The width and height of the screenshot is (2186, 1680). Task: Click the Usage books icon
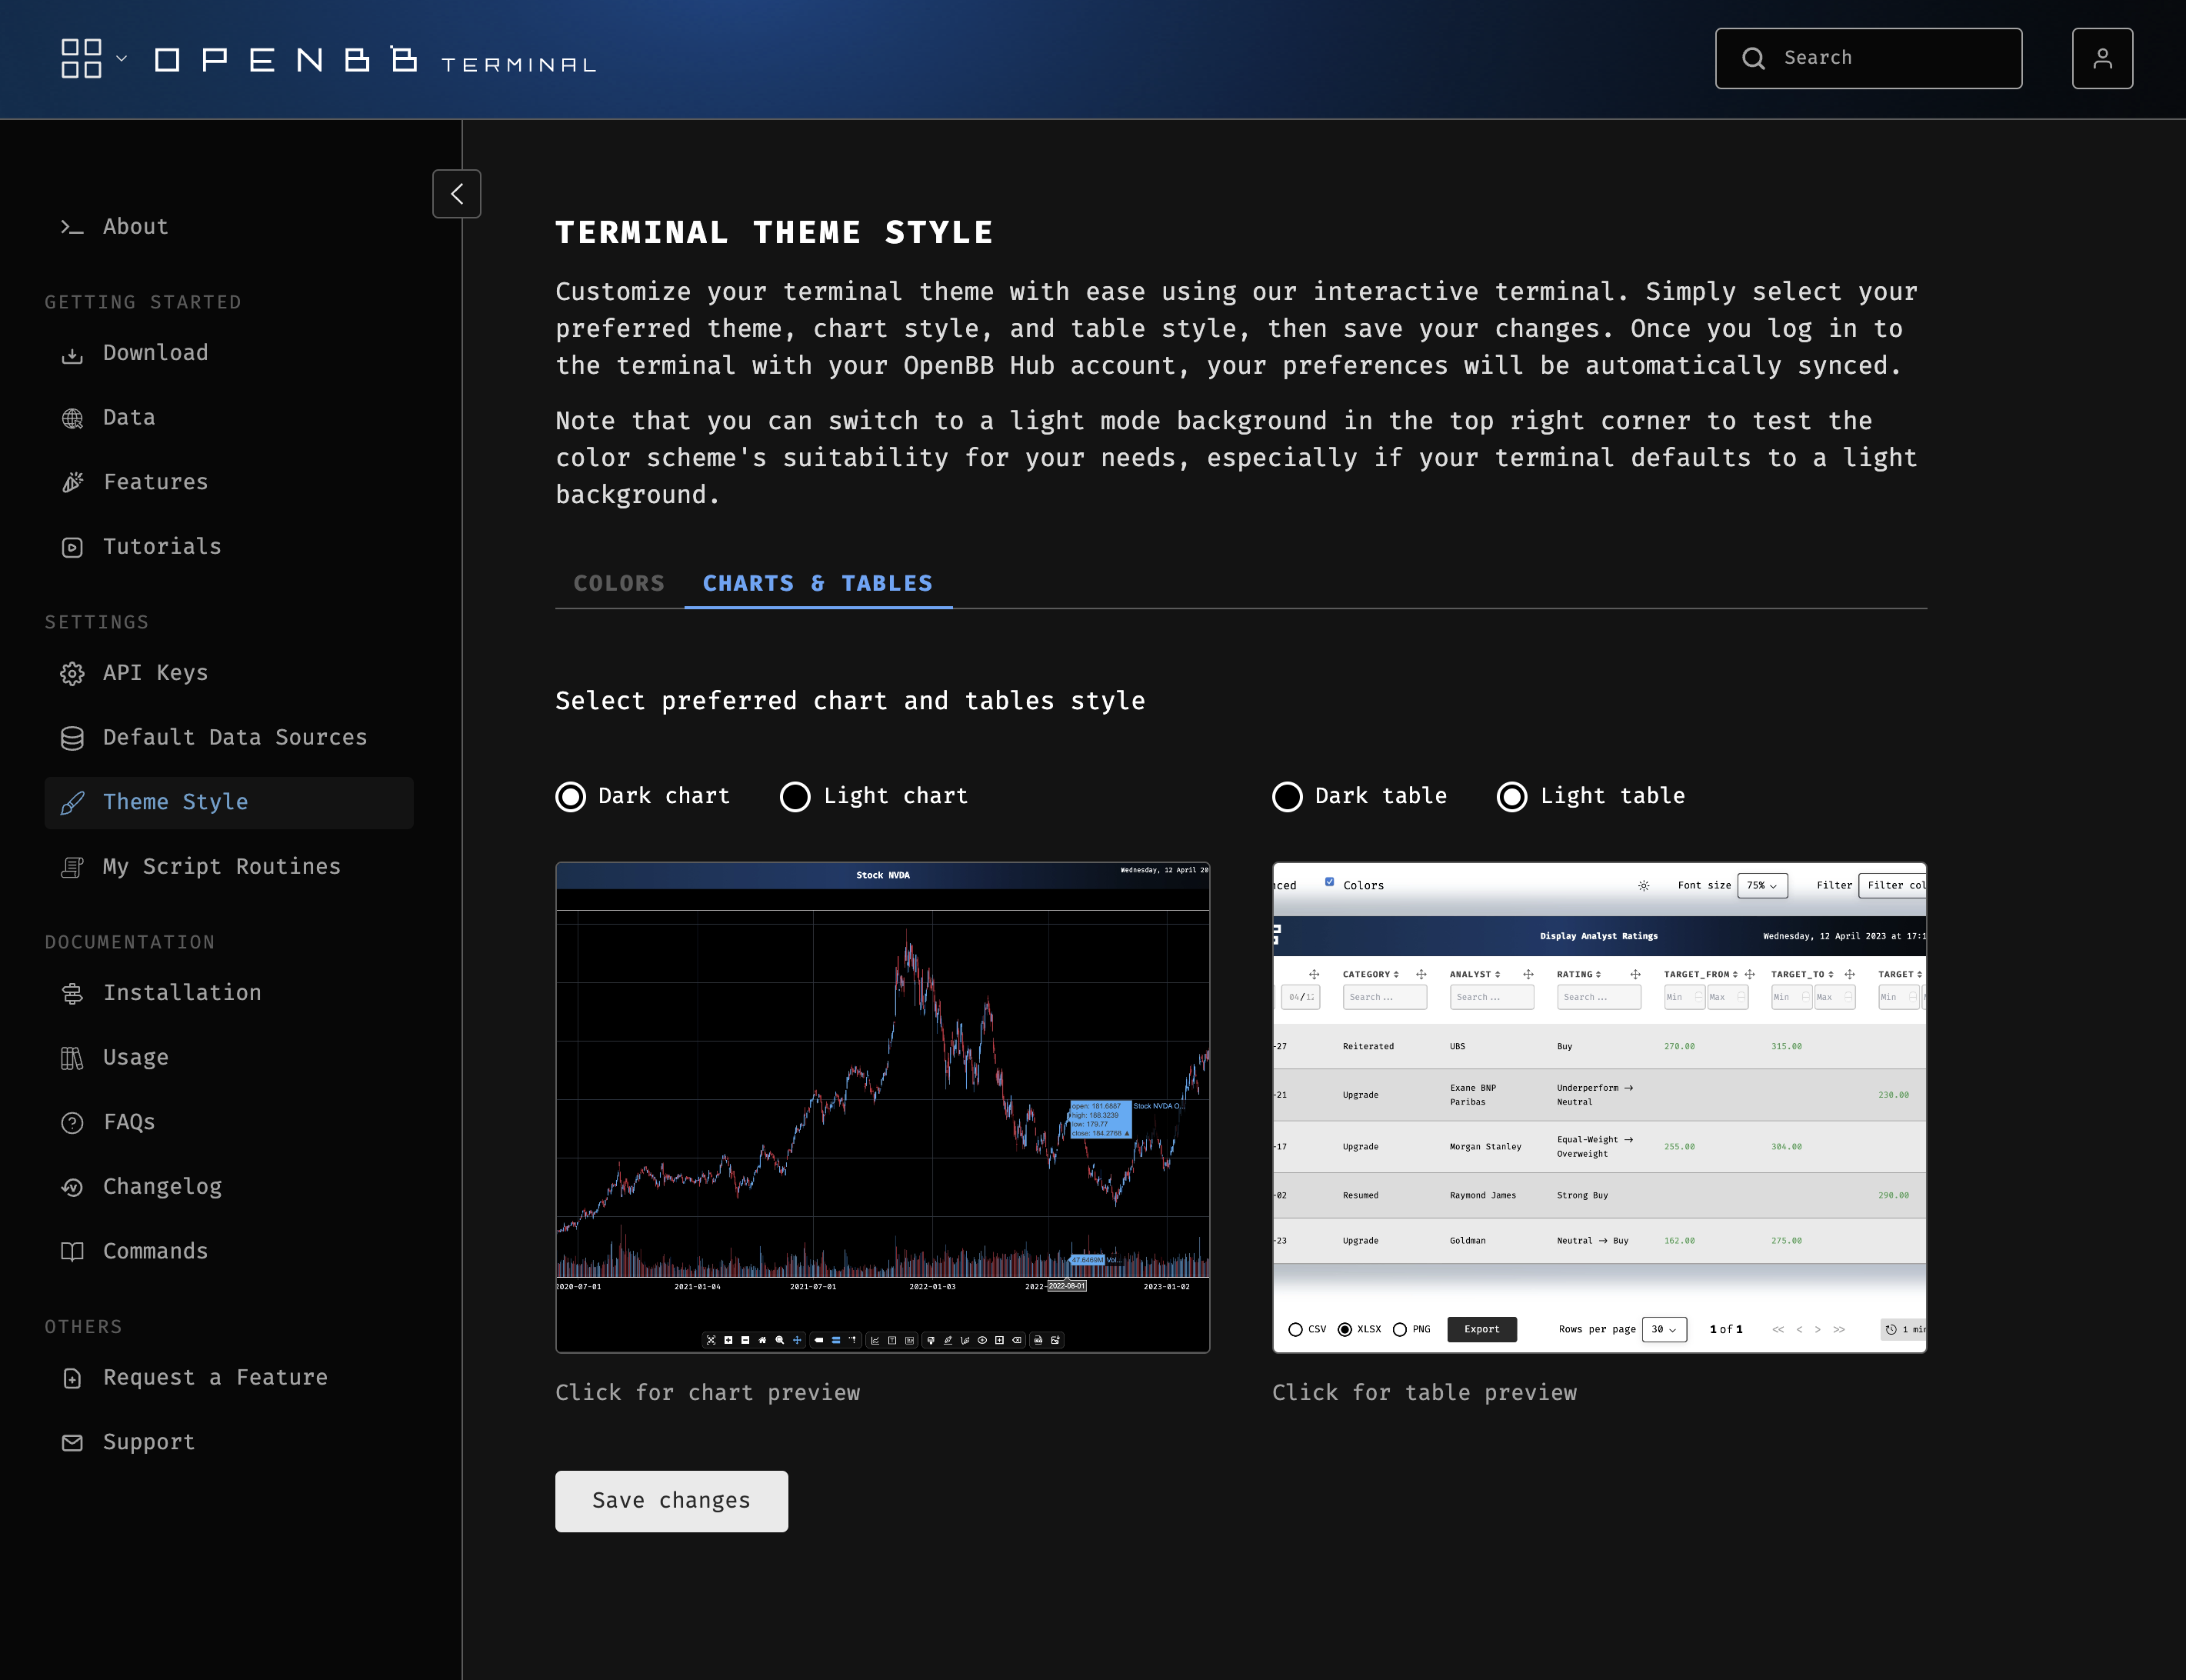pyautogui.click(x=72, y=1058)
